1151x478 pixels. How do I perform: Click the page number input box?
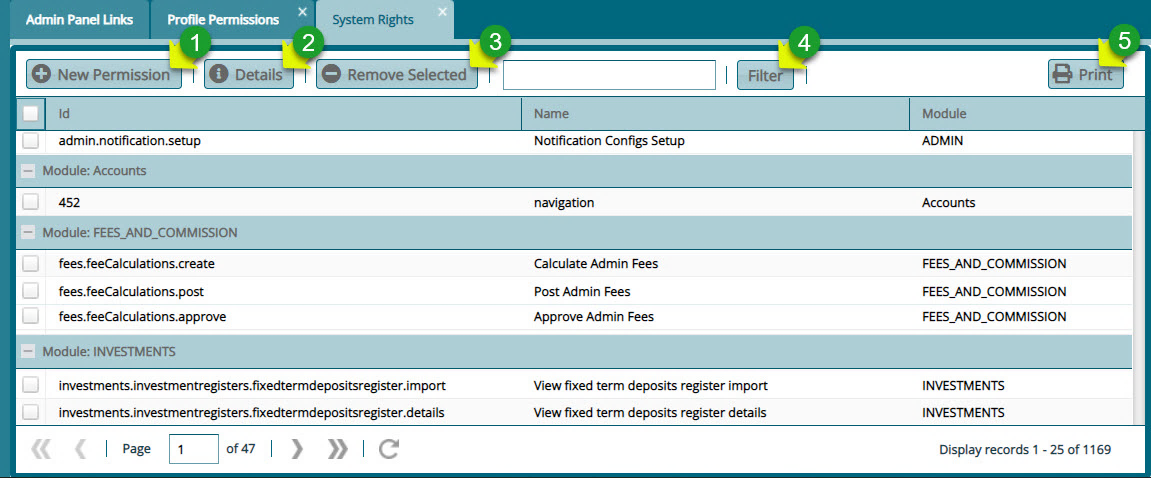(194, 449)
